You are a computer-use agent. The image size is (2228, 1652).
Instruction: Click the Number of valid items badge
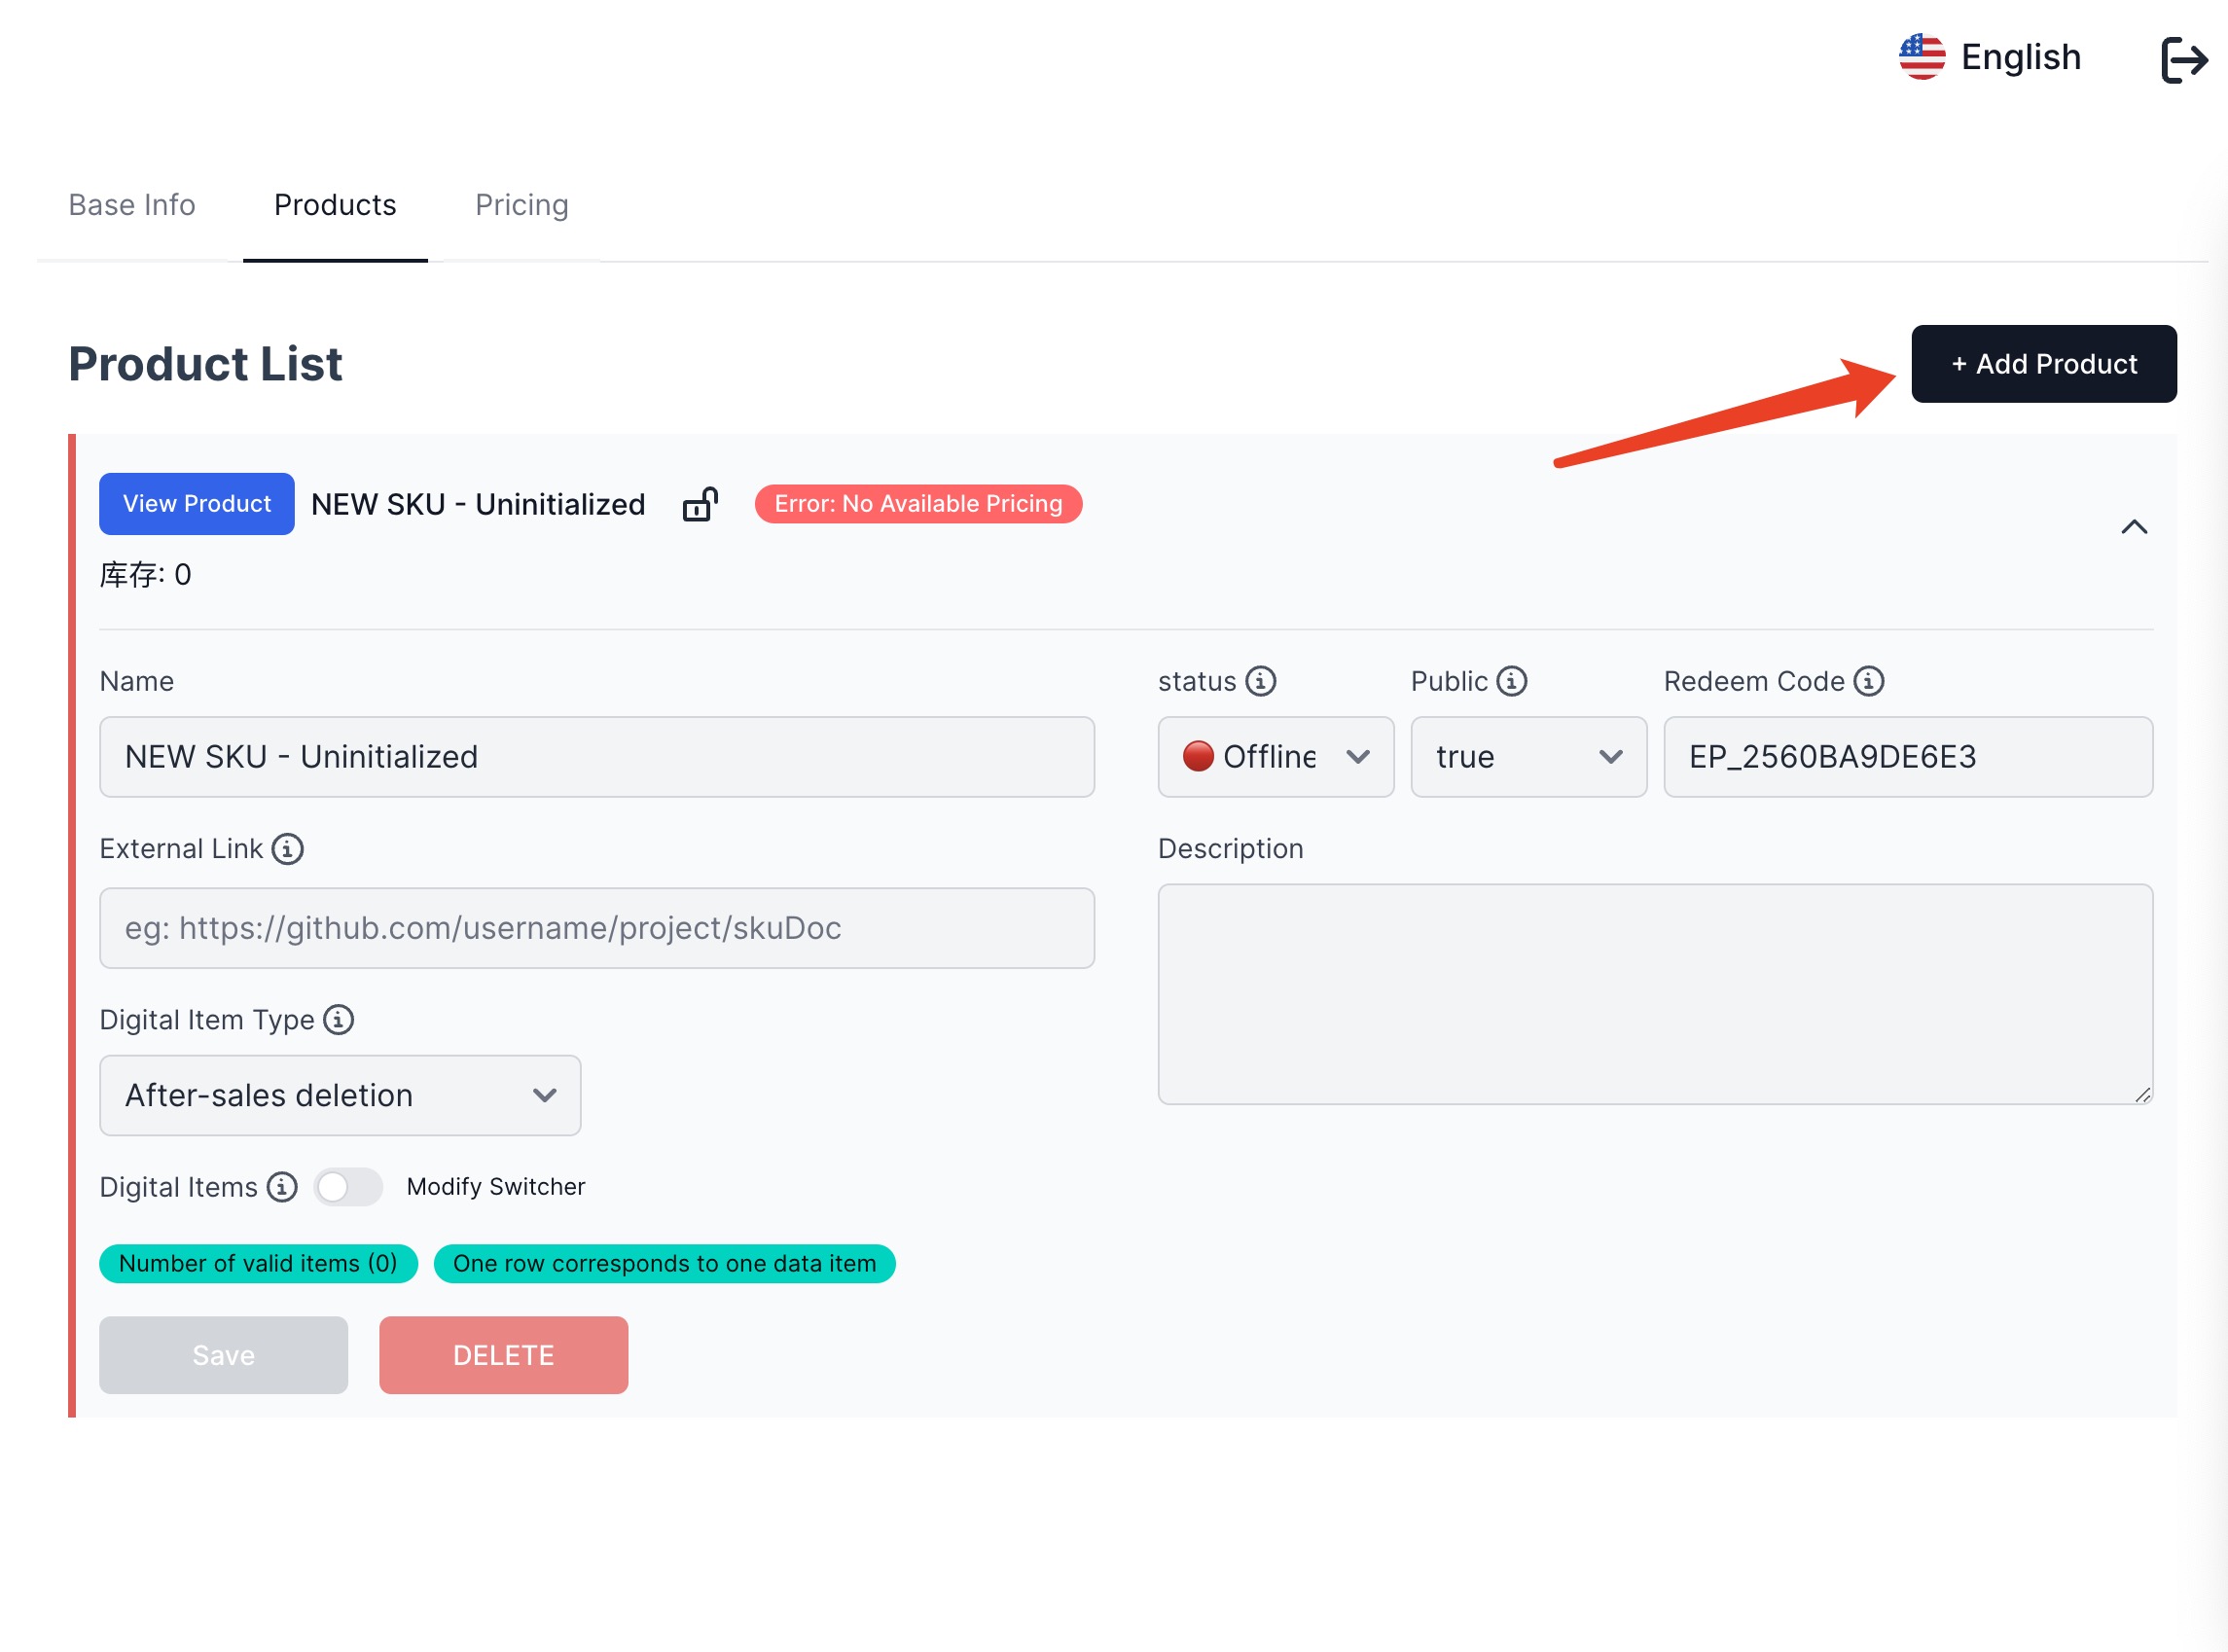pyautogui.click(x=255, y=1263)
